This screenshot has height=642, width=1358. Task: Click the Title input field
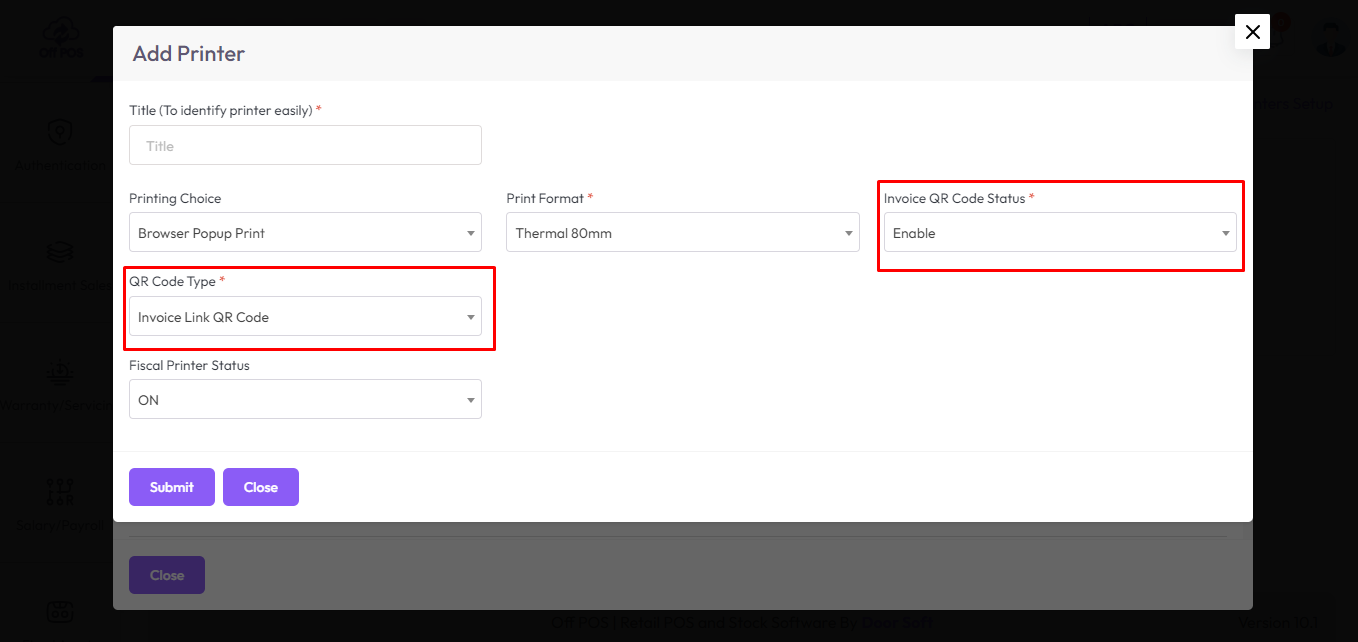305,145
